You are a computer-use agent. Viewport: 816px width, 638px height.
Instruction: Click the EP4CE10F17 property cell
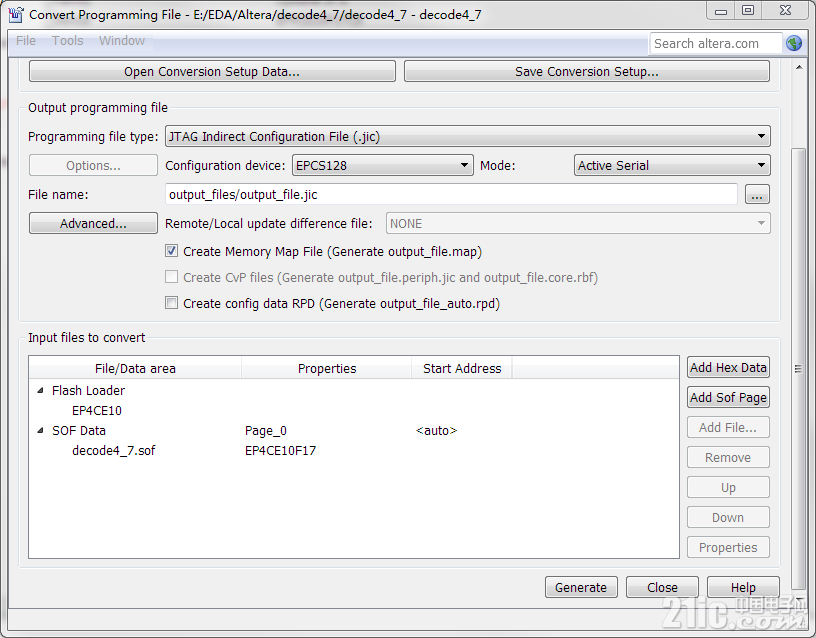click(280, 451)
